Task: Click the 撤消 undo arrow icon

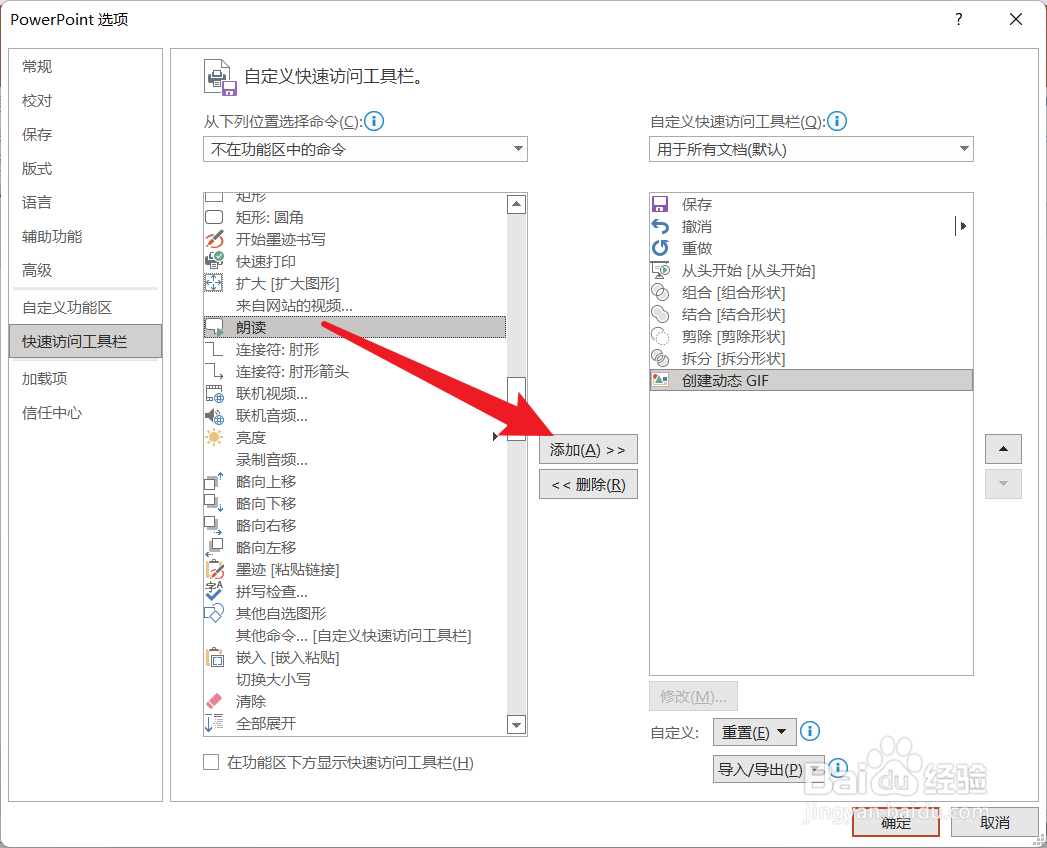Action: (x=660, y=226)
